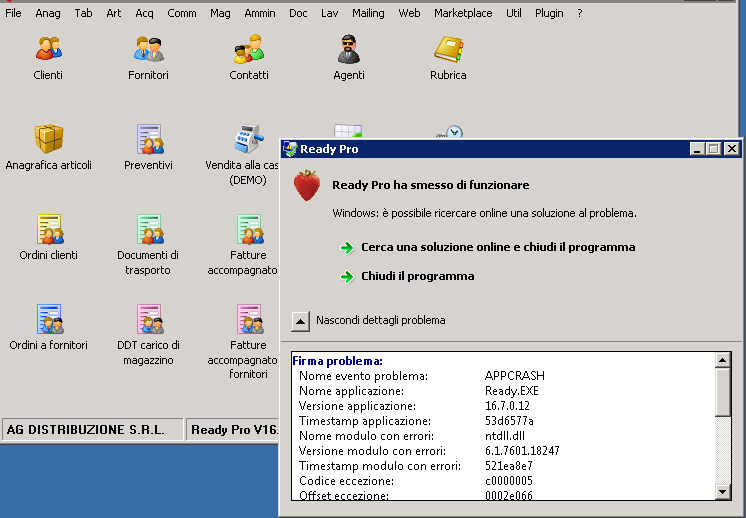
Task: Click Ready Pro ha smesso di funzionare heading
Action: (431, 185)
